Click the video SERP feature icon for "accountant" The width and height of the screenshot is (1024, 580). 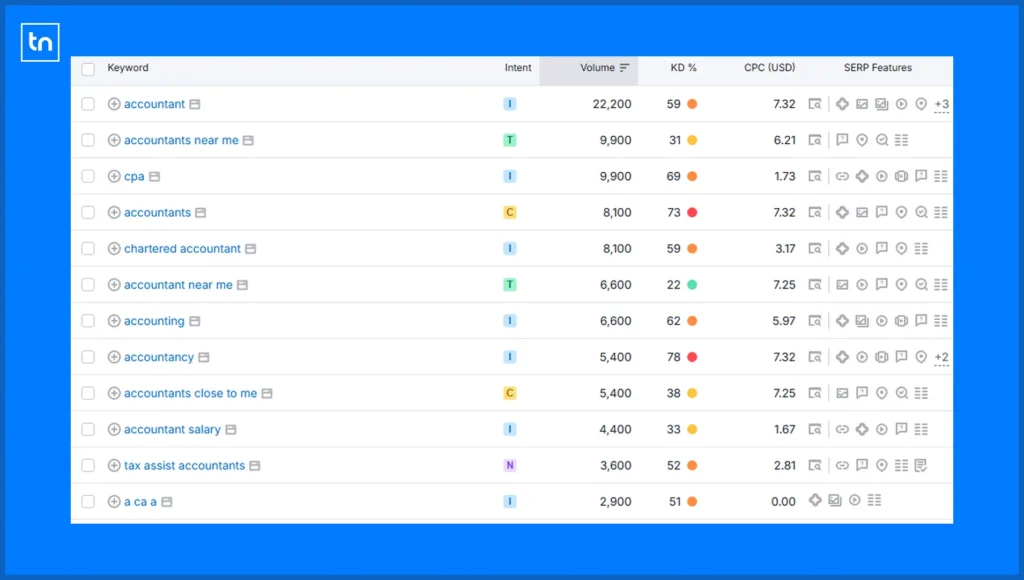coord(901,104)
